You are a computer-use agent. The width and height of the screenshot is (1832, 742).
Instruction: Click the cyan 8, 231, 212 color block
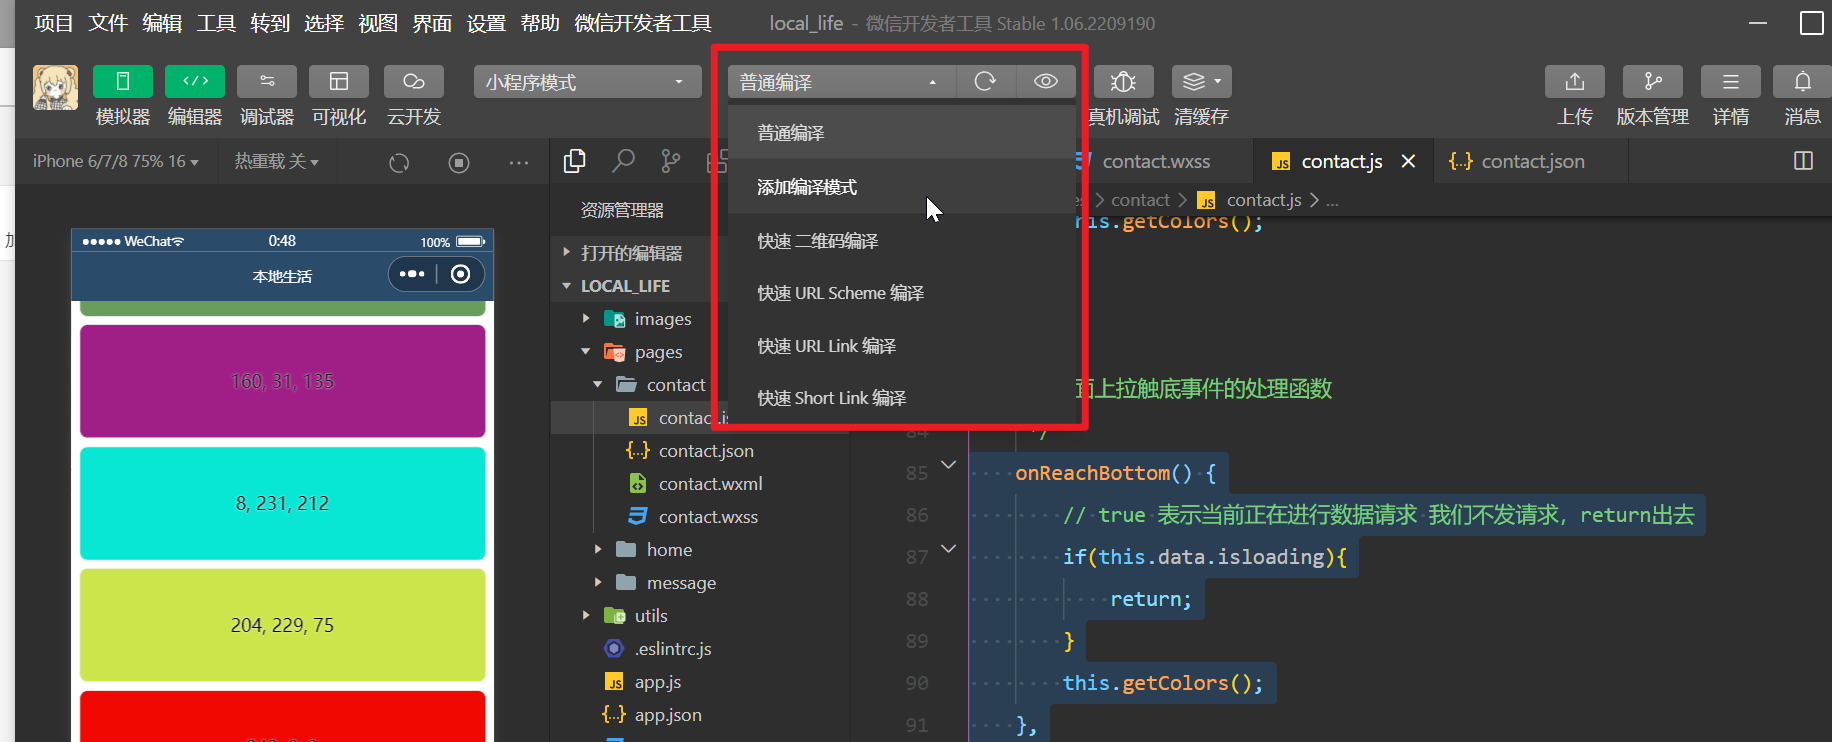point(283,503)
